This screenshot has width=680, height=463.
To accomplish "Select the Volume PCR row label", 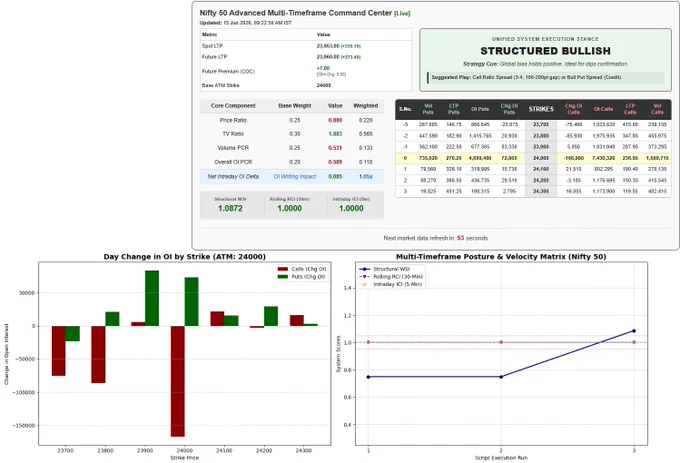I will 233,148.
